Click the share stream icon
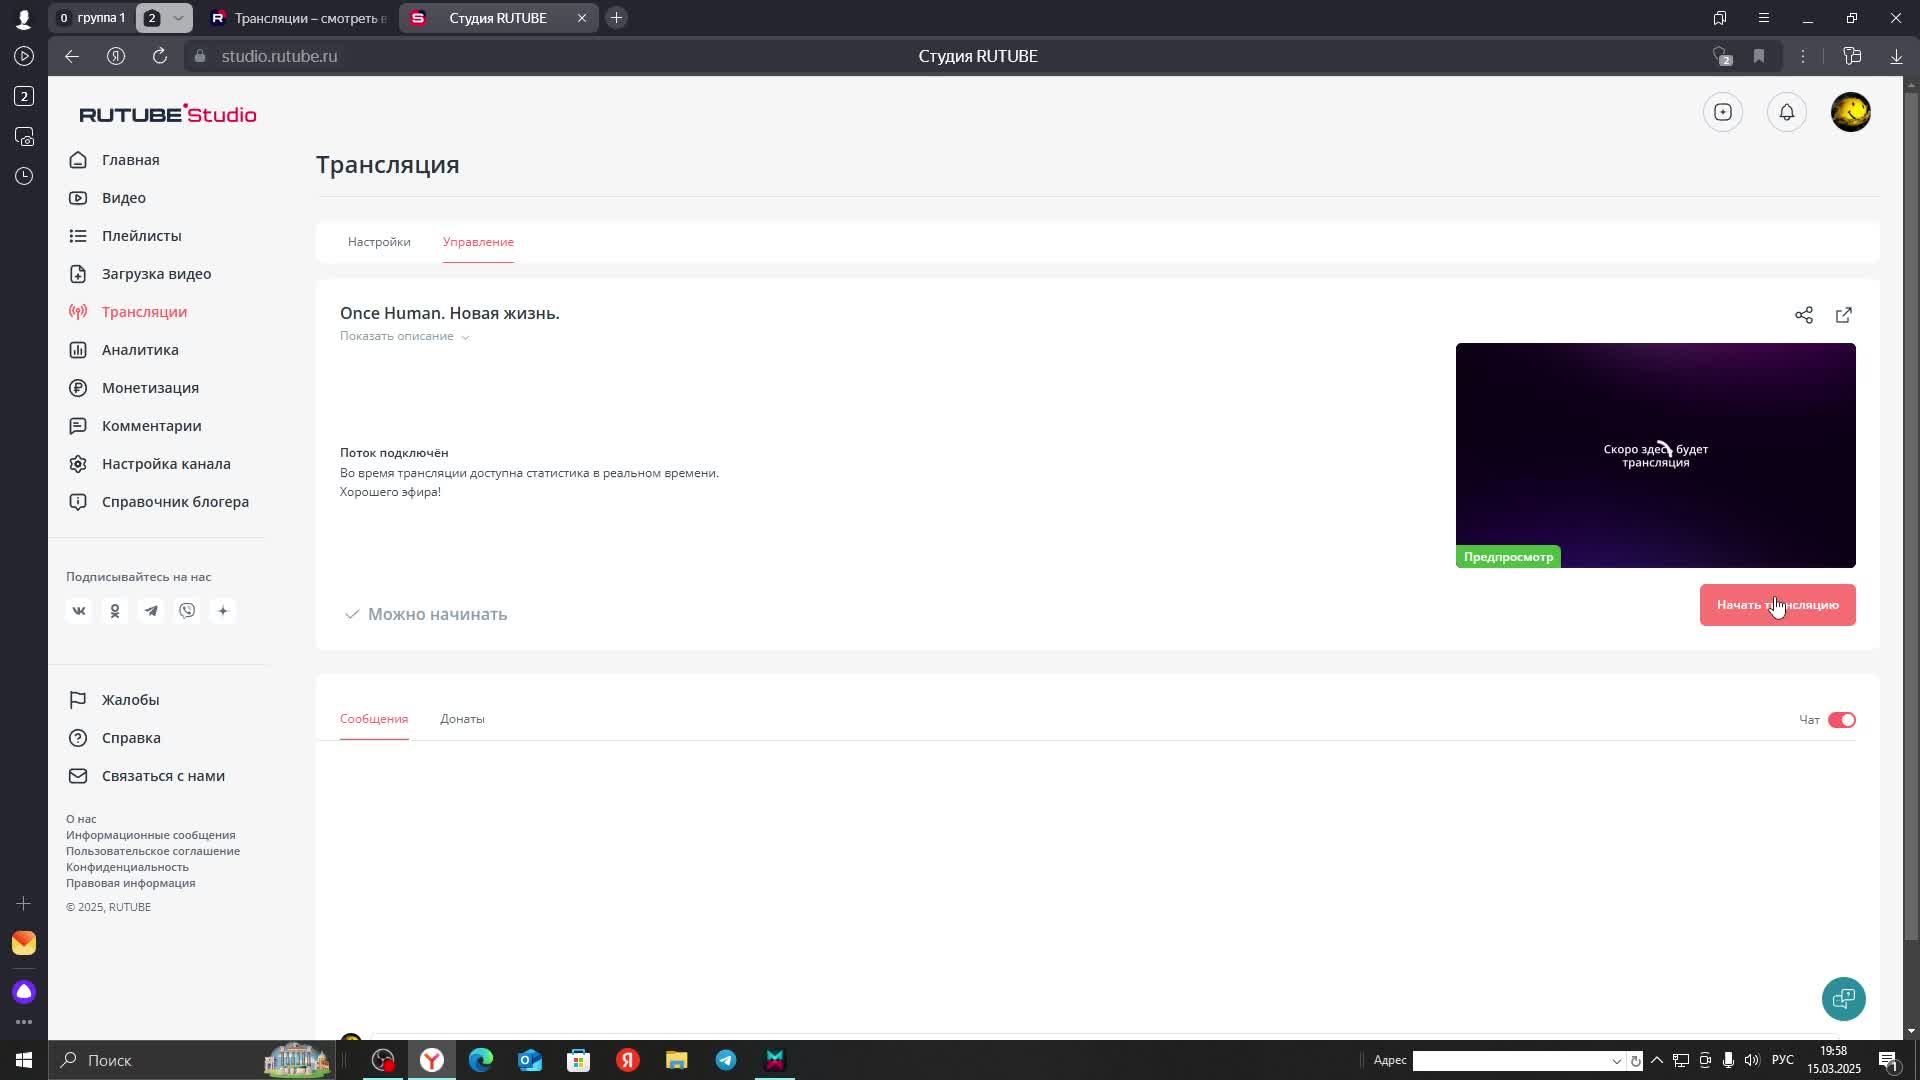Image resolution: width=1920 pixels, height=1080 pixels. 1803,315
